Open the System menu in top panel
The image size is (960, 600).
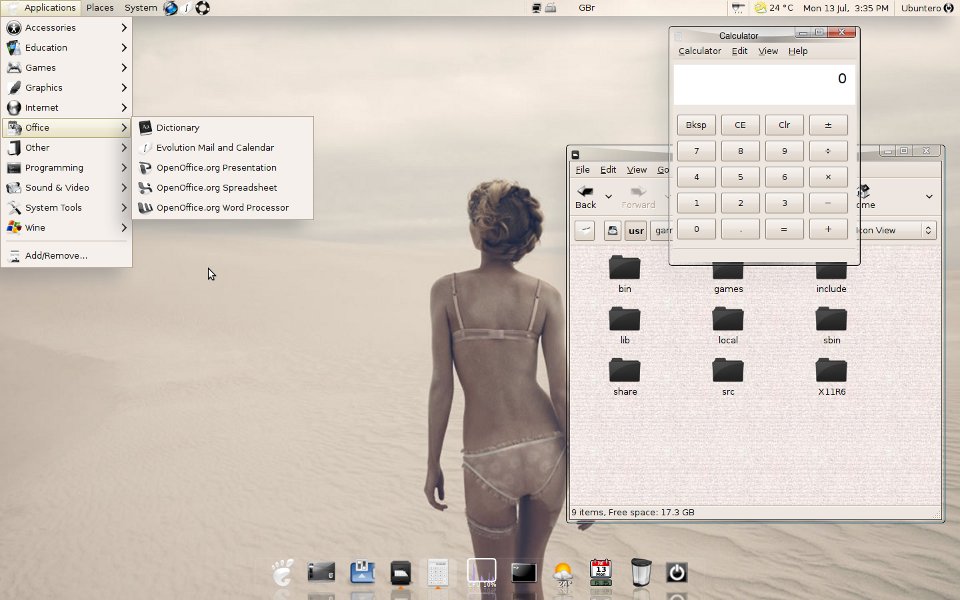pyautogui.click(x=140, y=8)
